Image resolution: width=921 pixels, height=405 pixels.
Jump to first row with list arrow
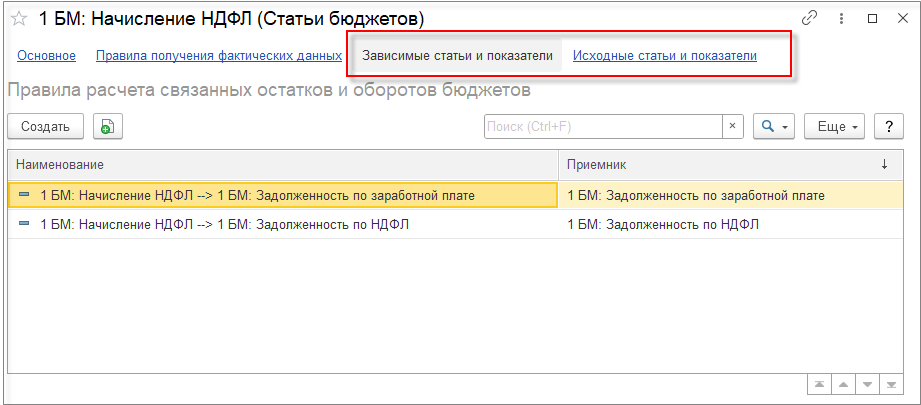pos(819,384)
